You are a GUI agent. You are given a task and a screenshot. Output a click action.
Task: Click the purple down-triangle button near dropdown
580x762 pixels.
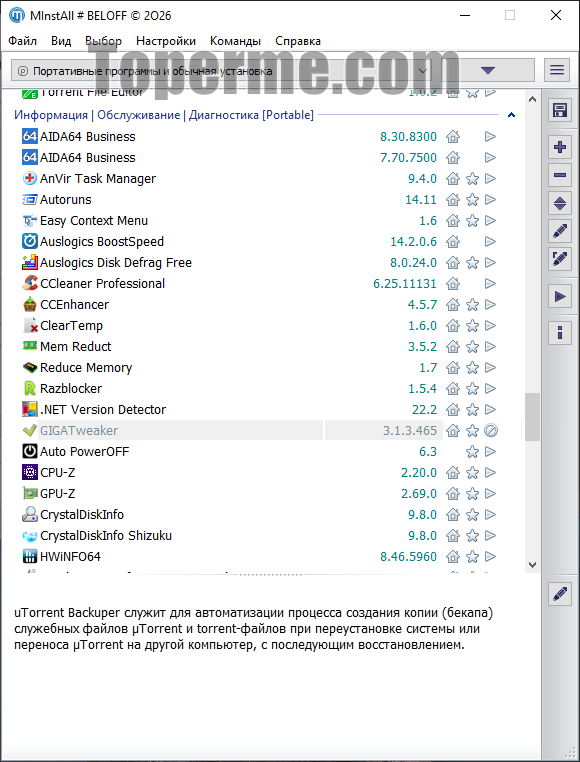487,70
